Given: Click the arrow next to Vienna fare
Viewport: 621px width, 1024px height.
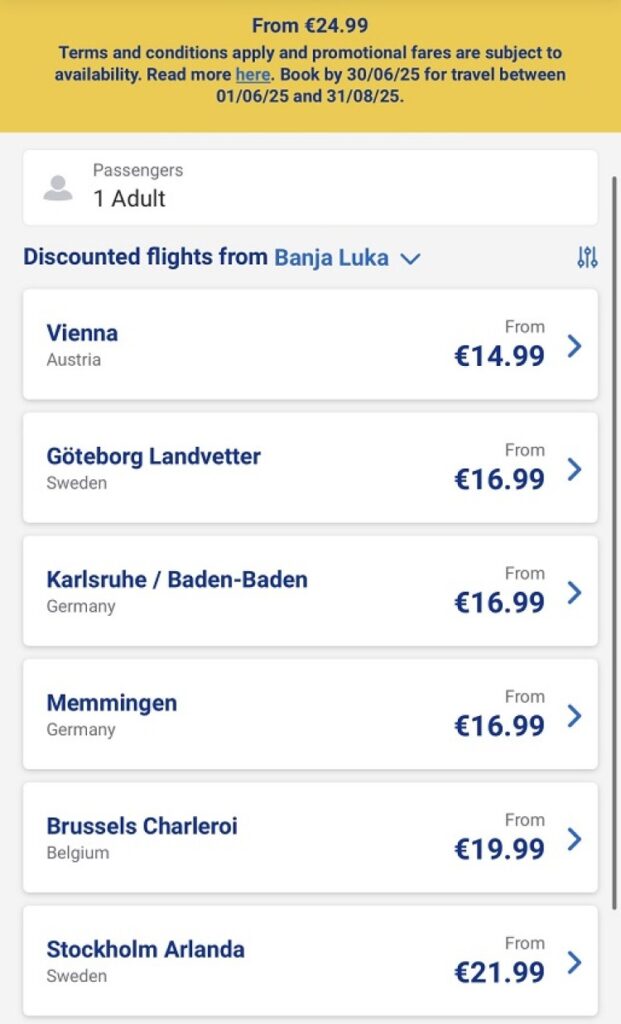Looking at the screenshot, I should tap(574, 346).
